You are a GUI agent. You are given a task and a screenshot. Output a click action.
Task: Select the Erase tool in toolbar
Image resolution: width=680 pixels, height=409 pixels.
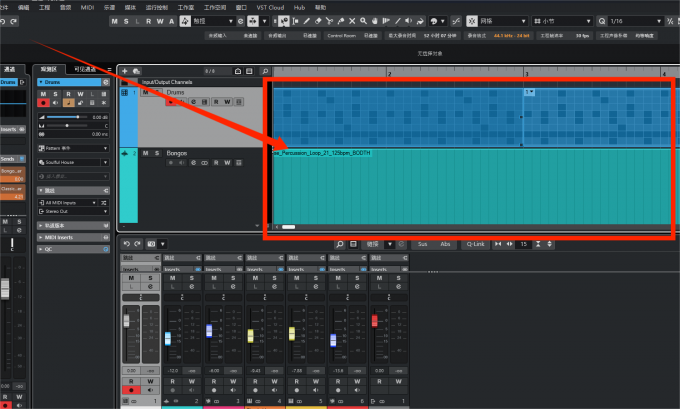[x=318, y=21]
